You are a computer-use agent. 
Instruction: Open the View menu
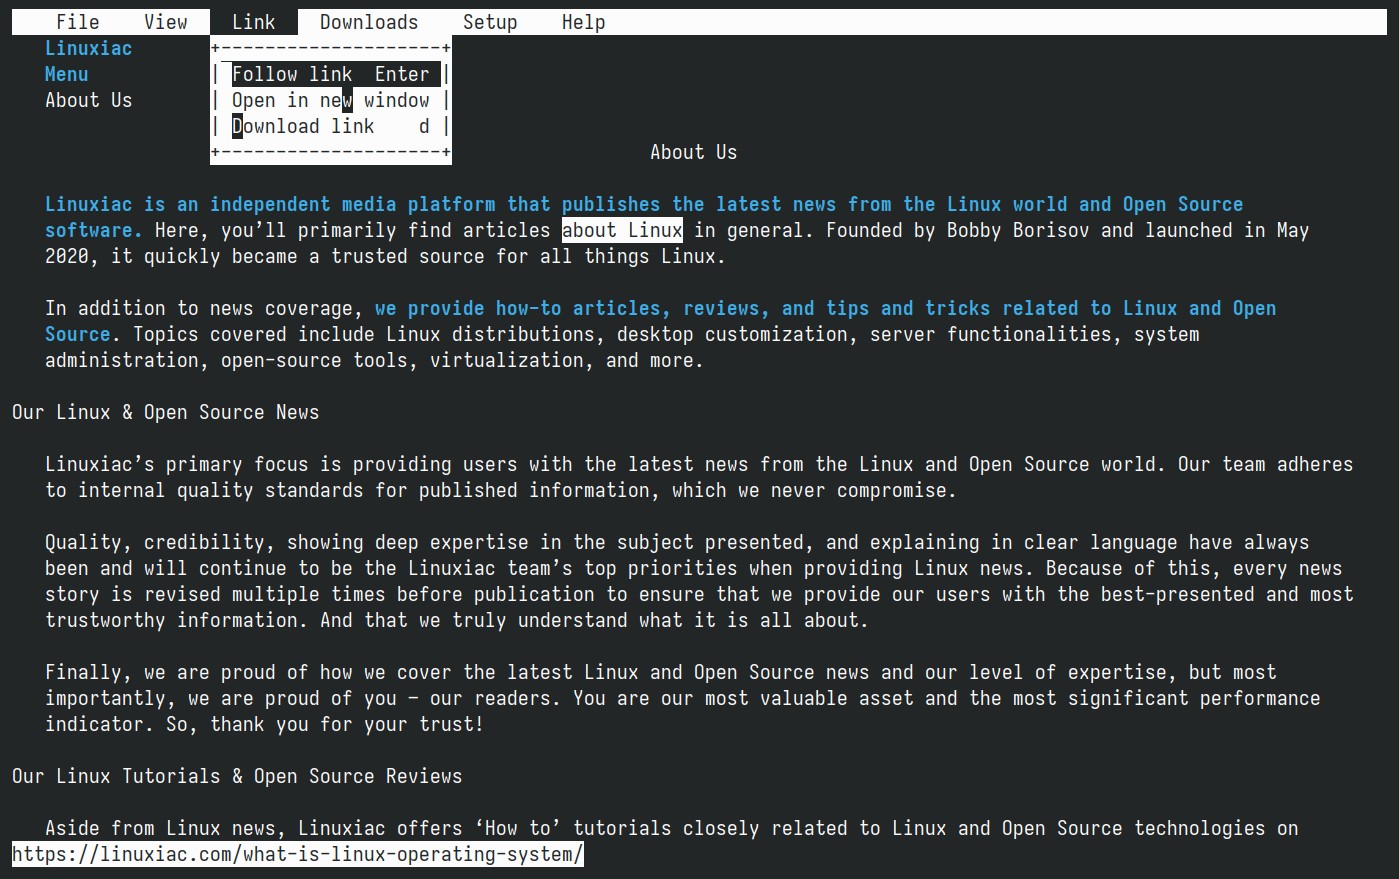(165, 22)
